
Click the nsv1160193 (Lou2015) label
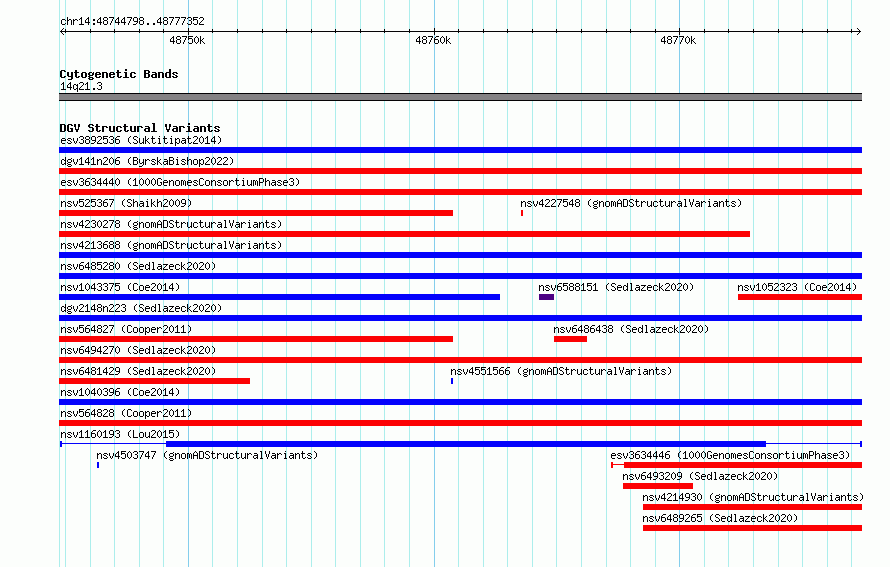[120, 434]
